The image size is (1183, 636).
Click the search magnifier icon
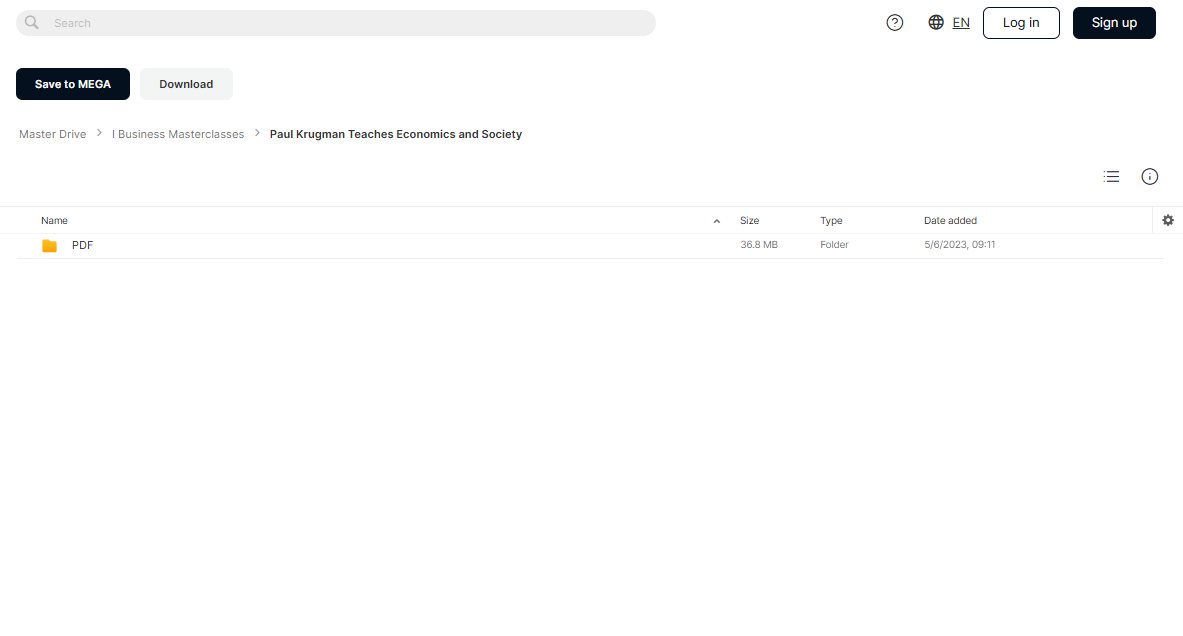pyautogui.click(x=32, y=23)
